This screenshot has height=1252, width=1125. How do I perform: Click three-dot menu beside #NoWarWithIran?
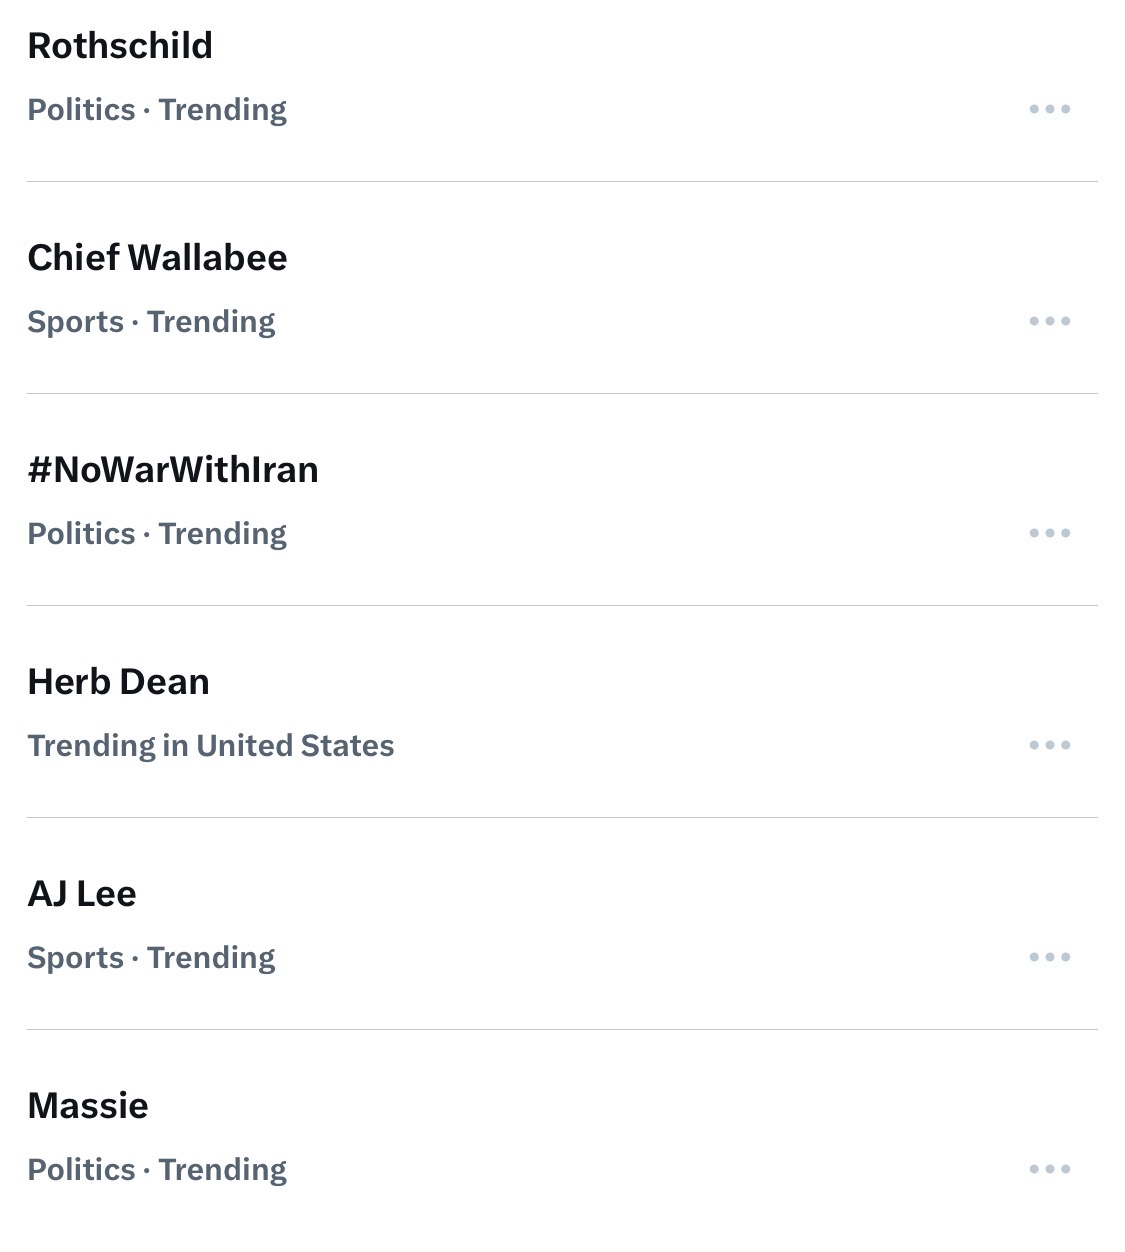[1049, 533]
